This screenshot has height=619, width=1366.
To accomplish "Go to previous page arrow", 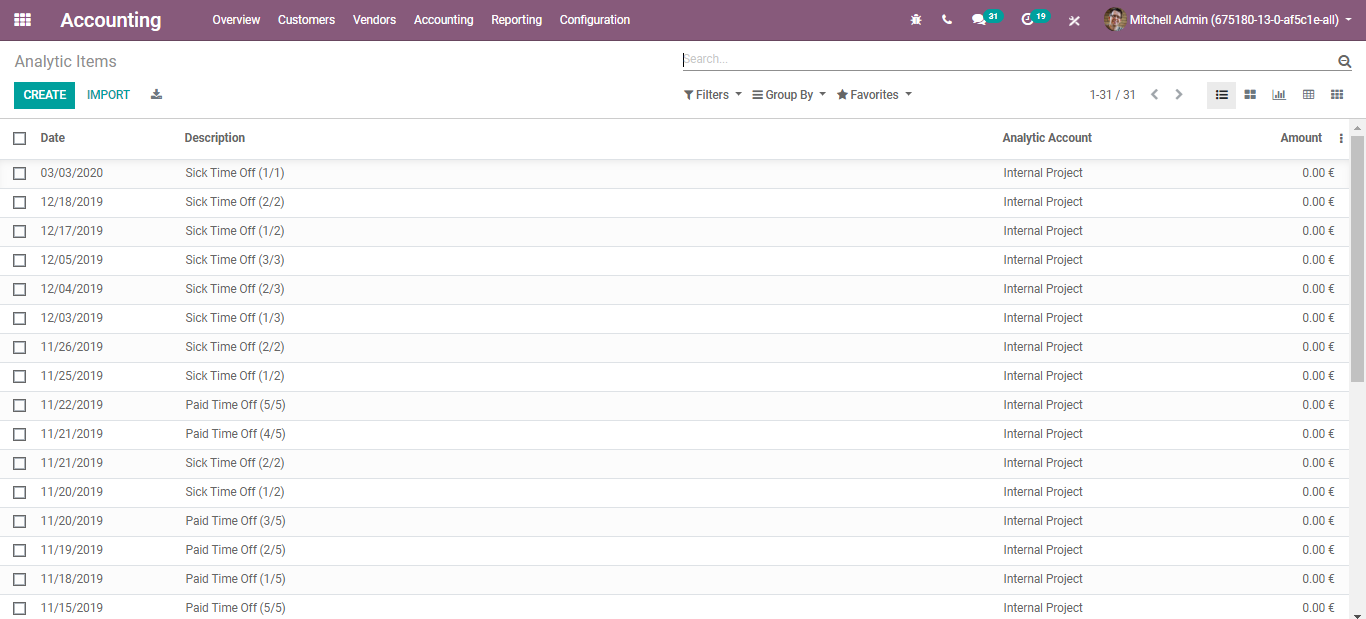I will (x=1154, y=95).
